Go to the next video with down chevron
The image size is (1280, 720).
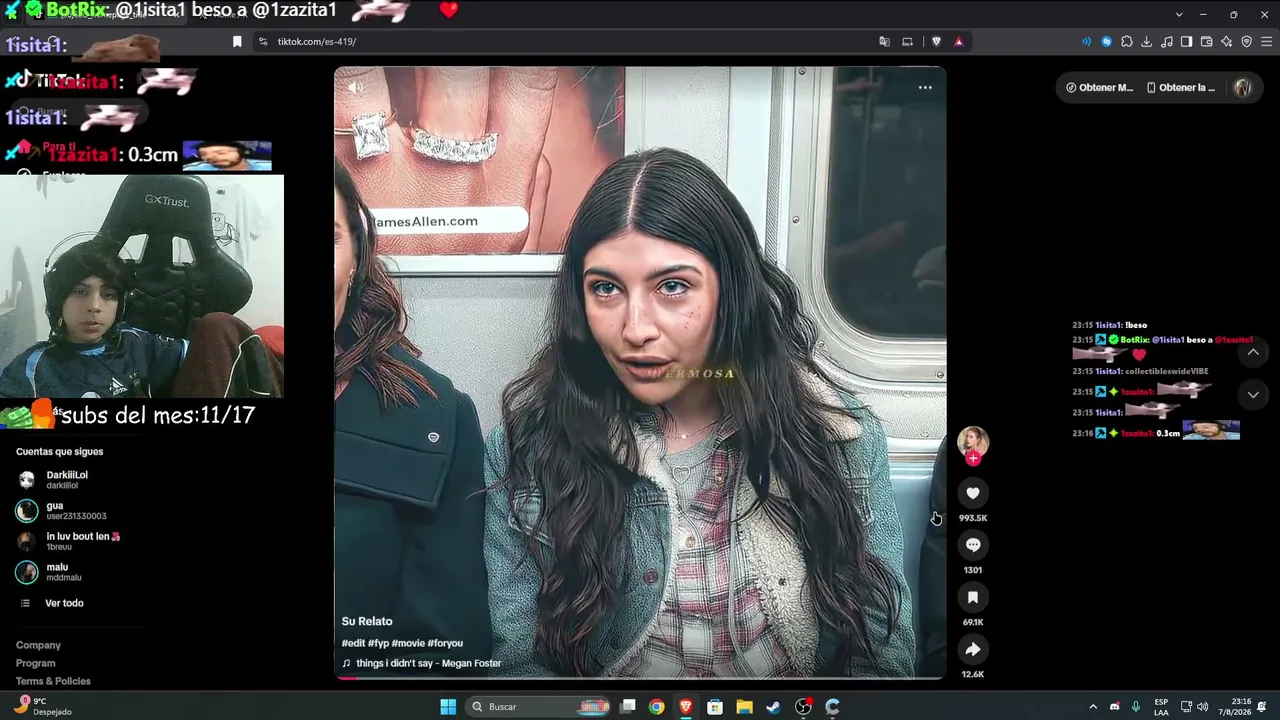click(1253, 395)
